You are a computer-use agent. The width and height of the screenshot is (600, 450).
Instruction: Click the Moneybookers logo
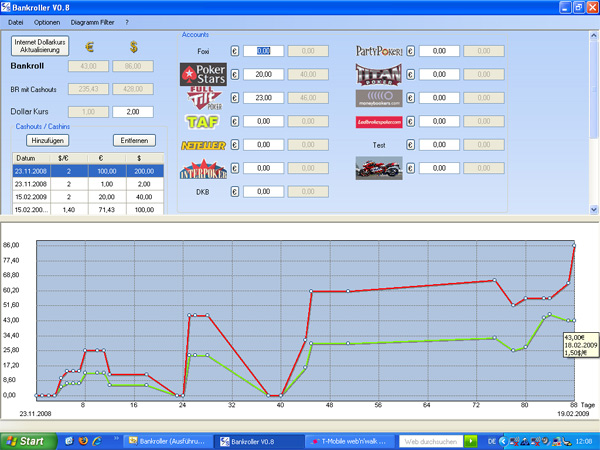coord(379,98)
